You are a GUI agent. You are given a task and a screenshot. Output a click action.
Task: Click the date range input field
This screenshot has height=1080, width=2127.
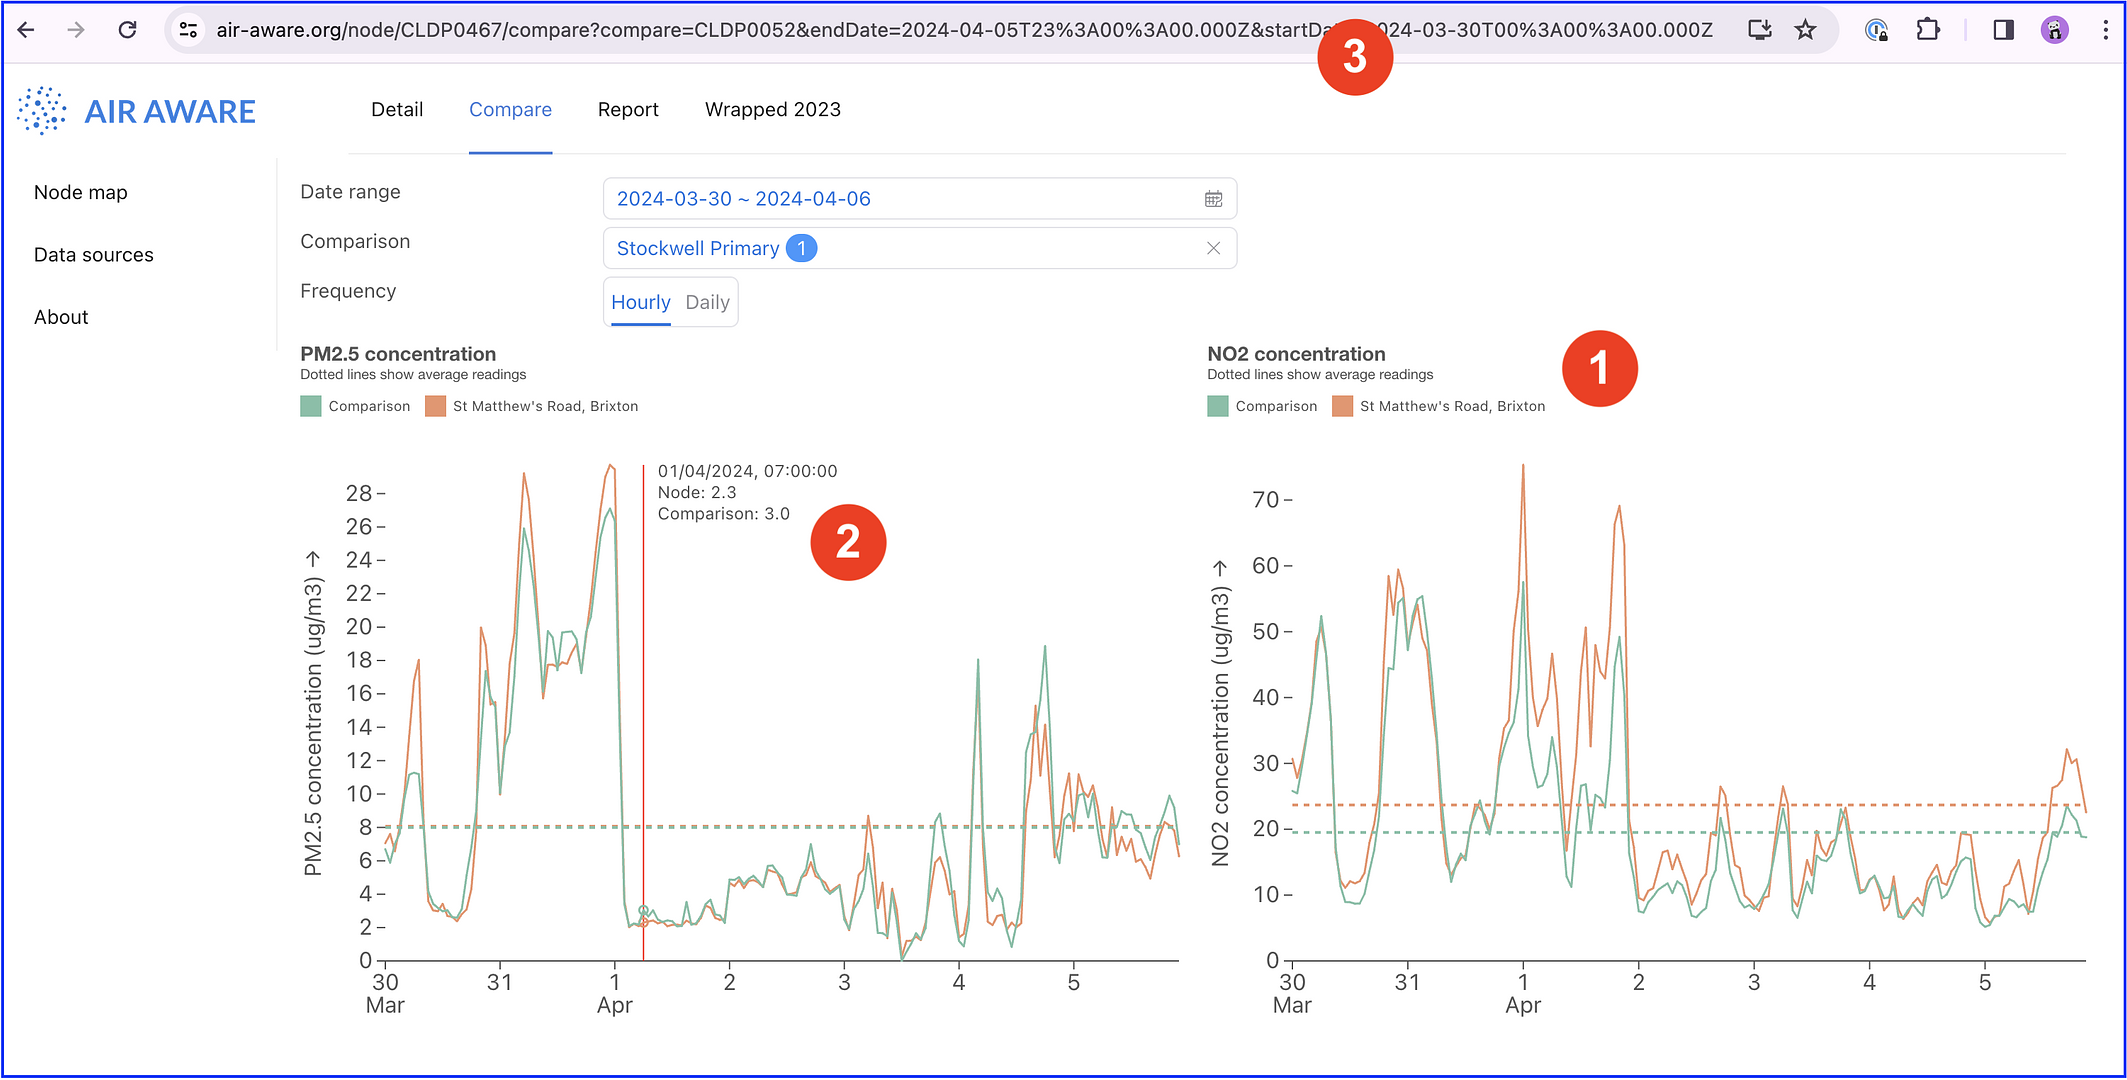click(920, 199)
